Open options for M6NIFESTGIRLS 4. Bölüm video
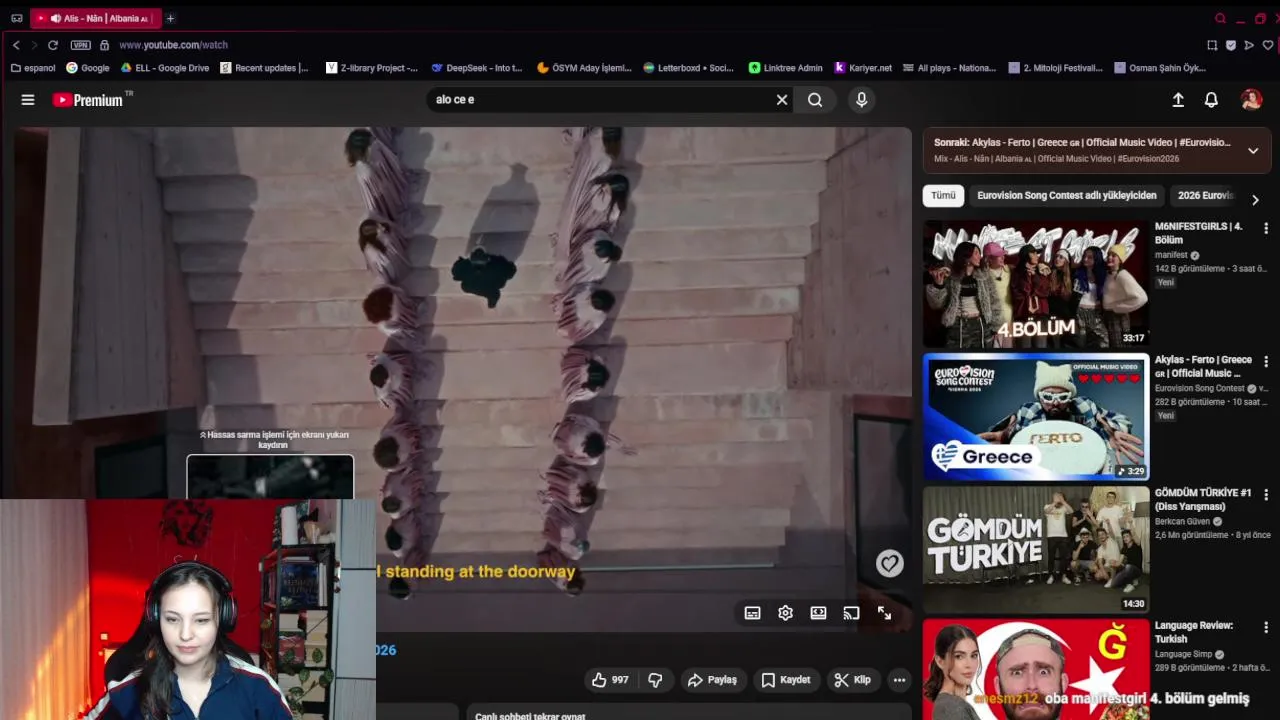Viewport: 1280px width, 720px height. pyautogui.click(x=1266, y=229)
